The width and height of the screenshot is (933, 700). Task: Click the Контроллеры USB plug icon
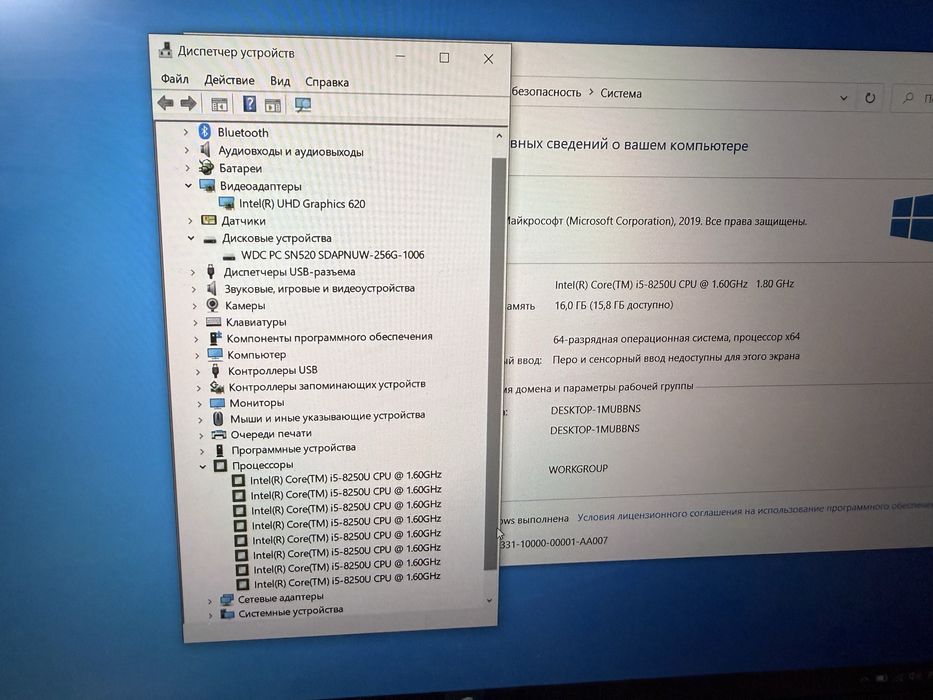coord(215,370)
